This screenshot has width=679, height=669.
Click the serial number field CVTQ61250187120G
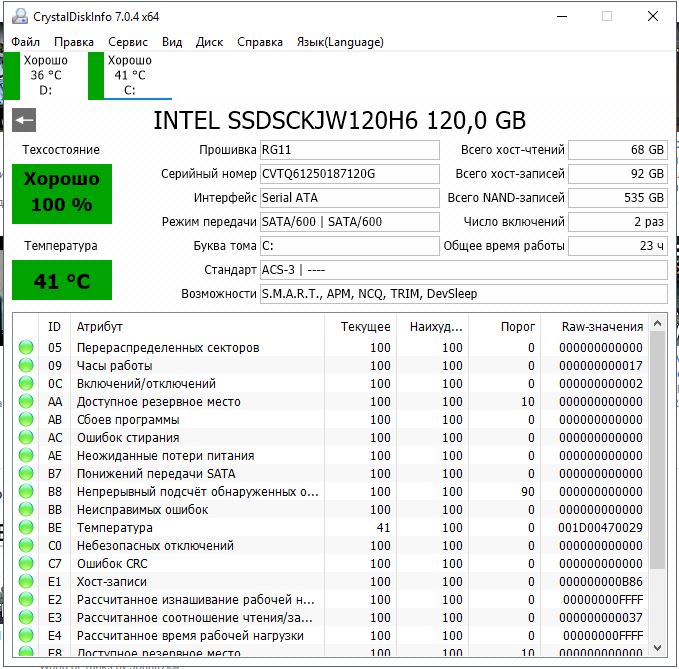click(349, 174)
